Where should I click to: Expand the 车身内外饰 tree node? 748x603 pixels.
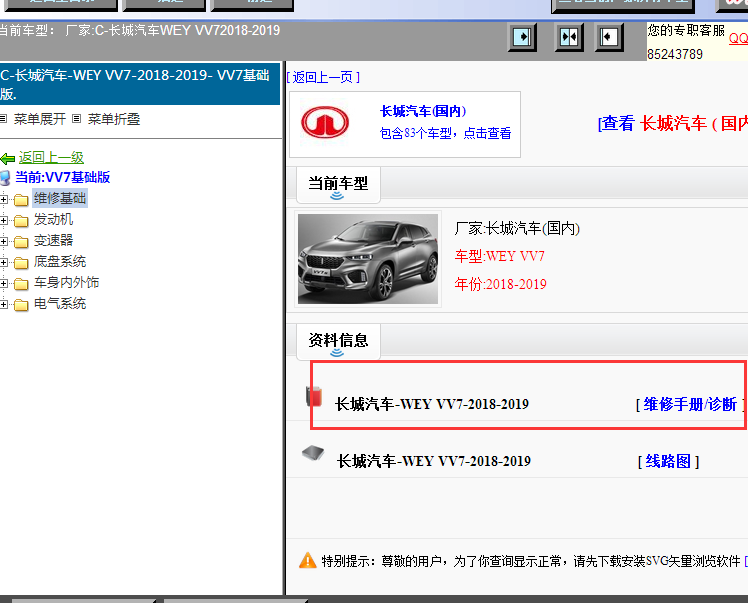point(4,283)
